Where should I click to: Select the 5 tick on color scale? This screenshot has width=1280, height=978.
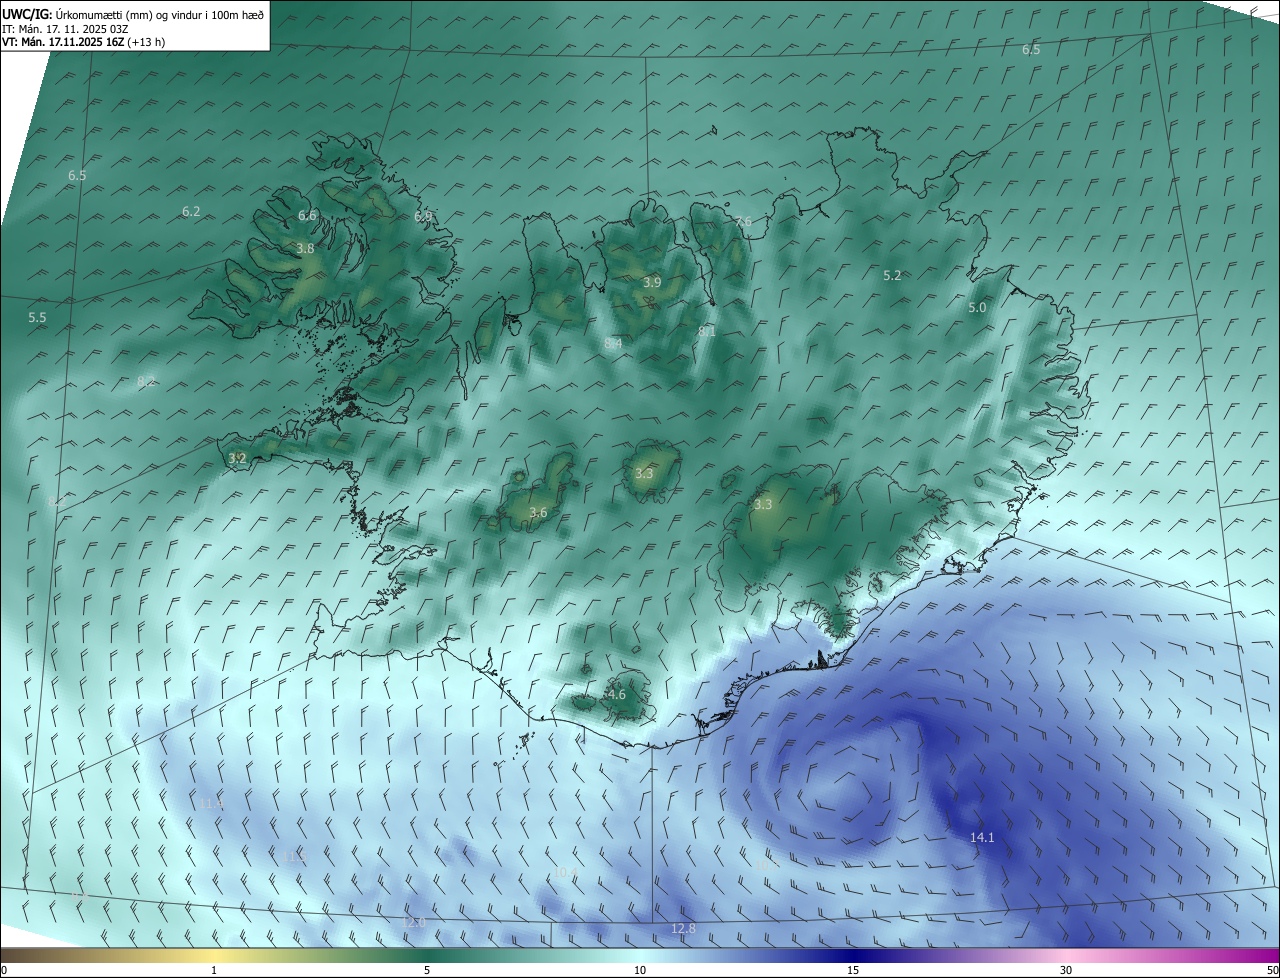tap(427, 970)
